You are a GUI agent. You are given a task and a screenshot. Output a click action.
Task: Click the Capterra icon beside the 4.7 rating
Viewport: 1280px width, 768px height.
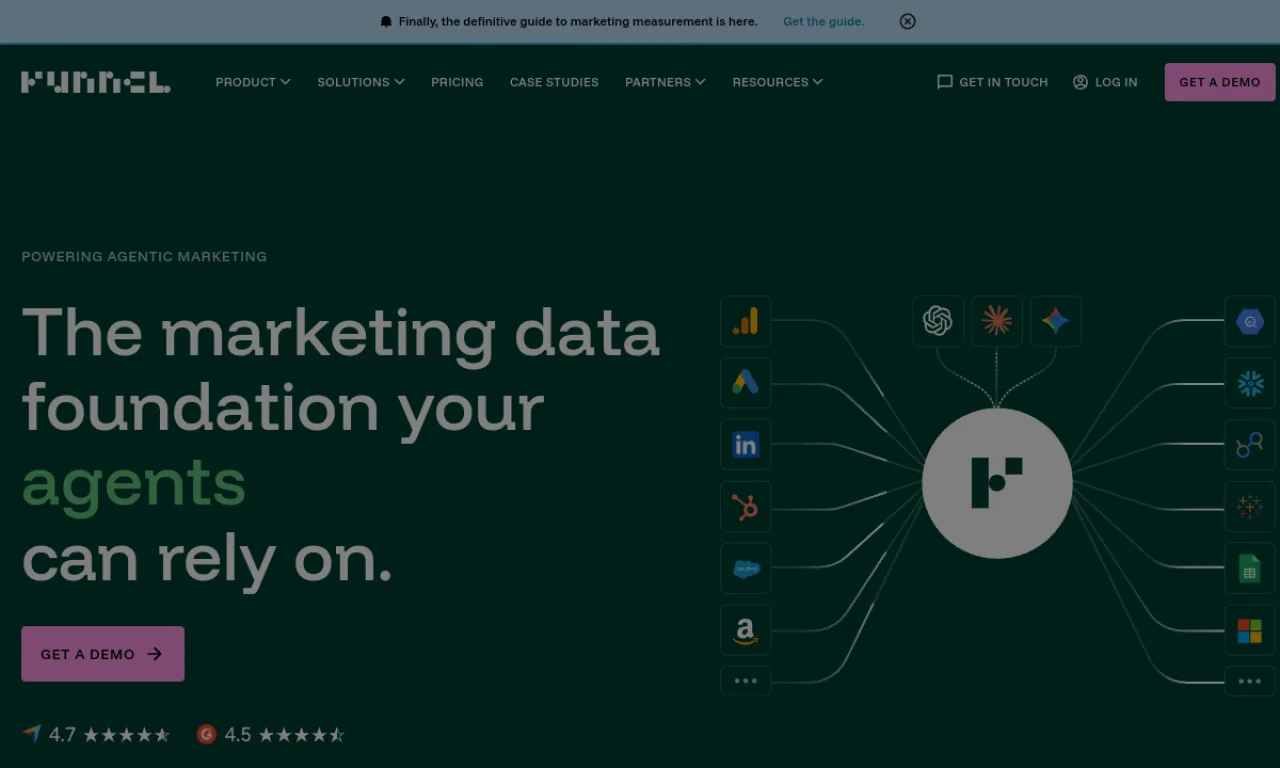pos(32,734)
